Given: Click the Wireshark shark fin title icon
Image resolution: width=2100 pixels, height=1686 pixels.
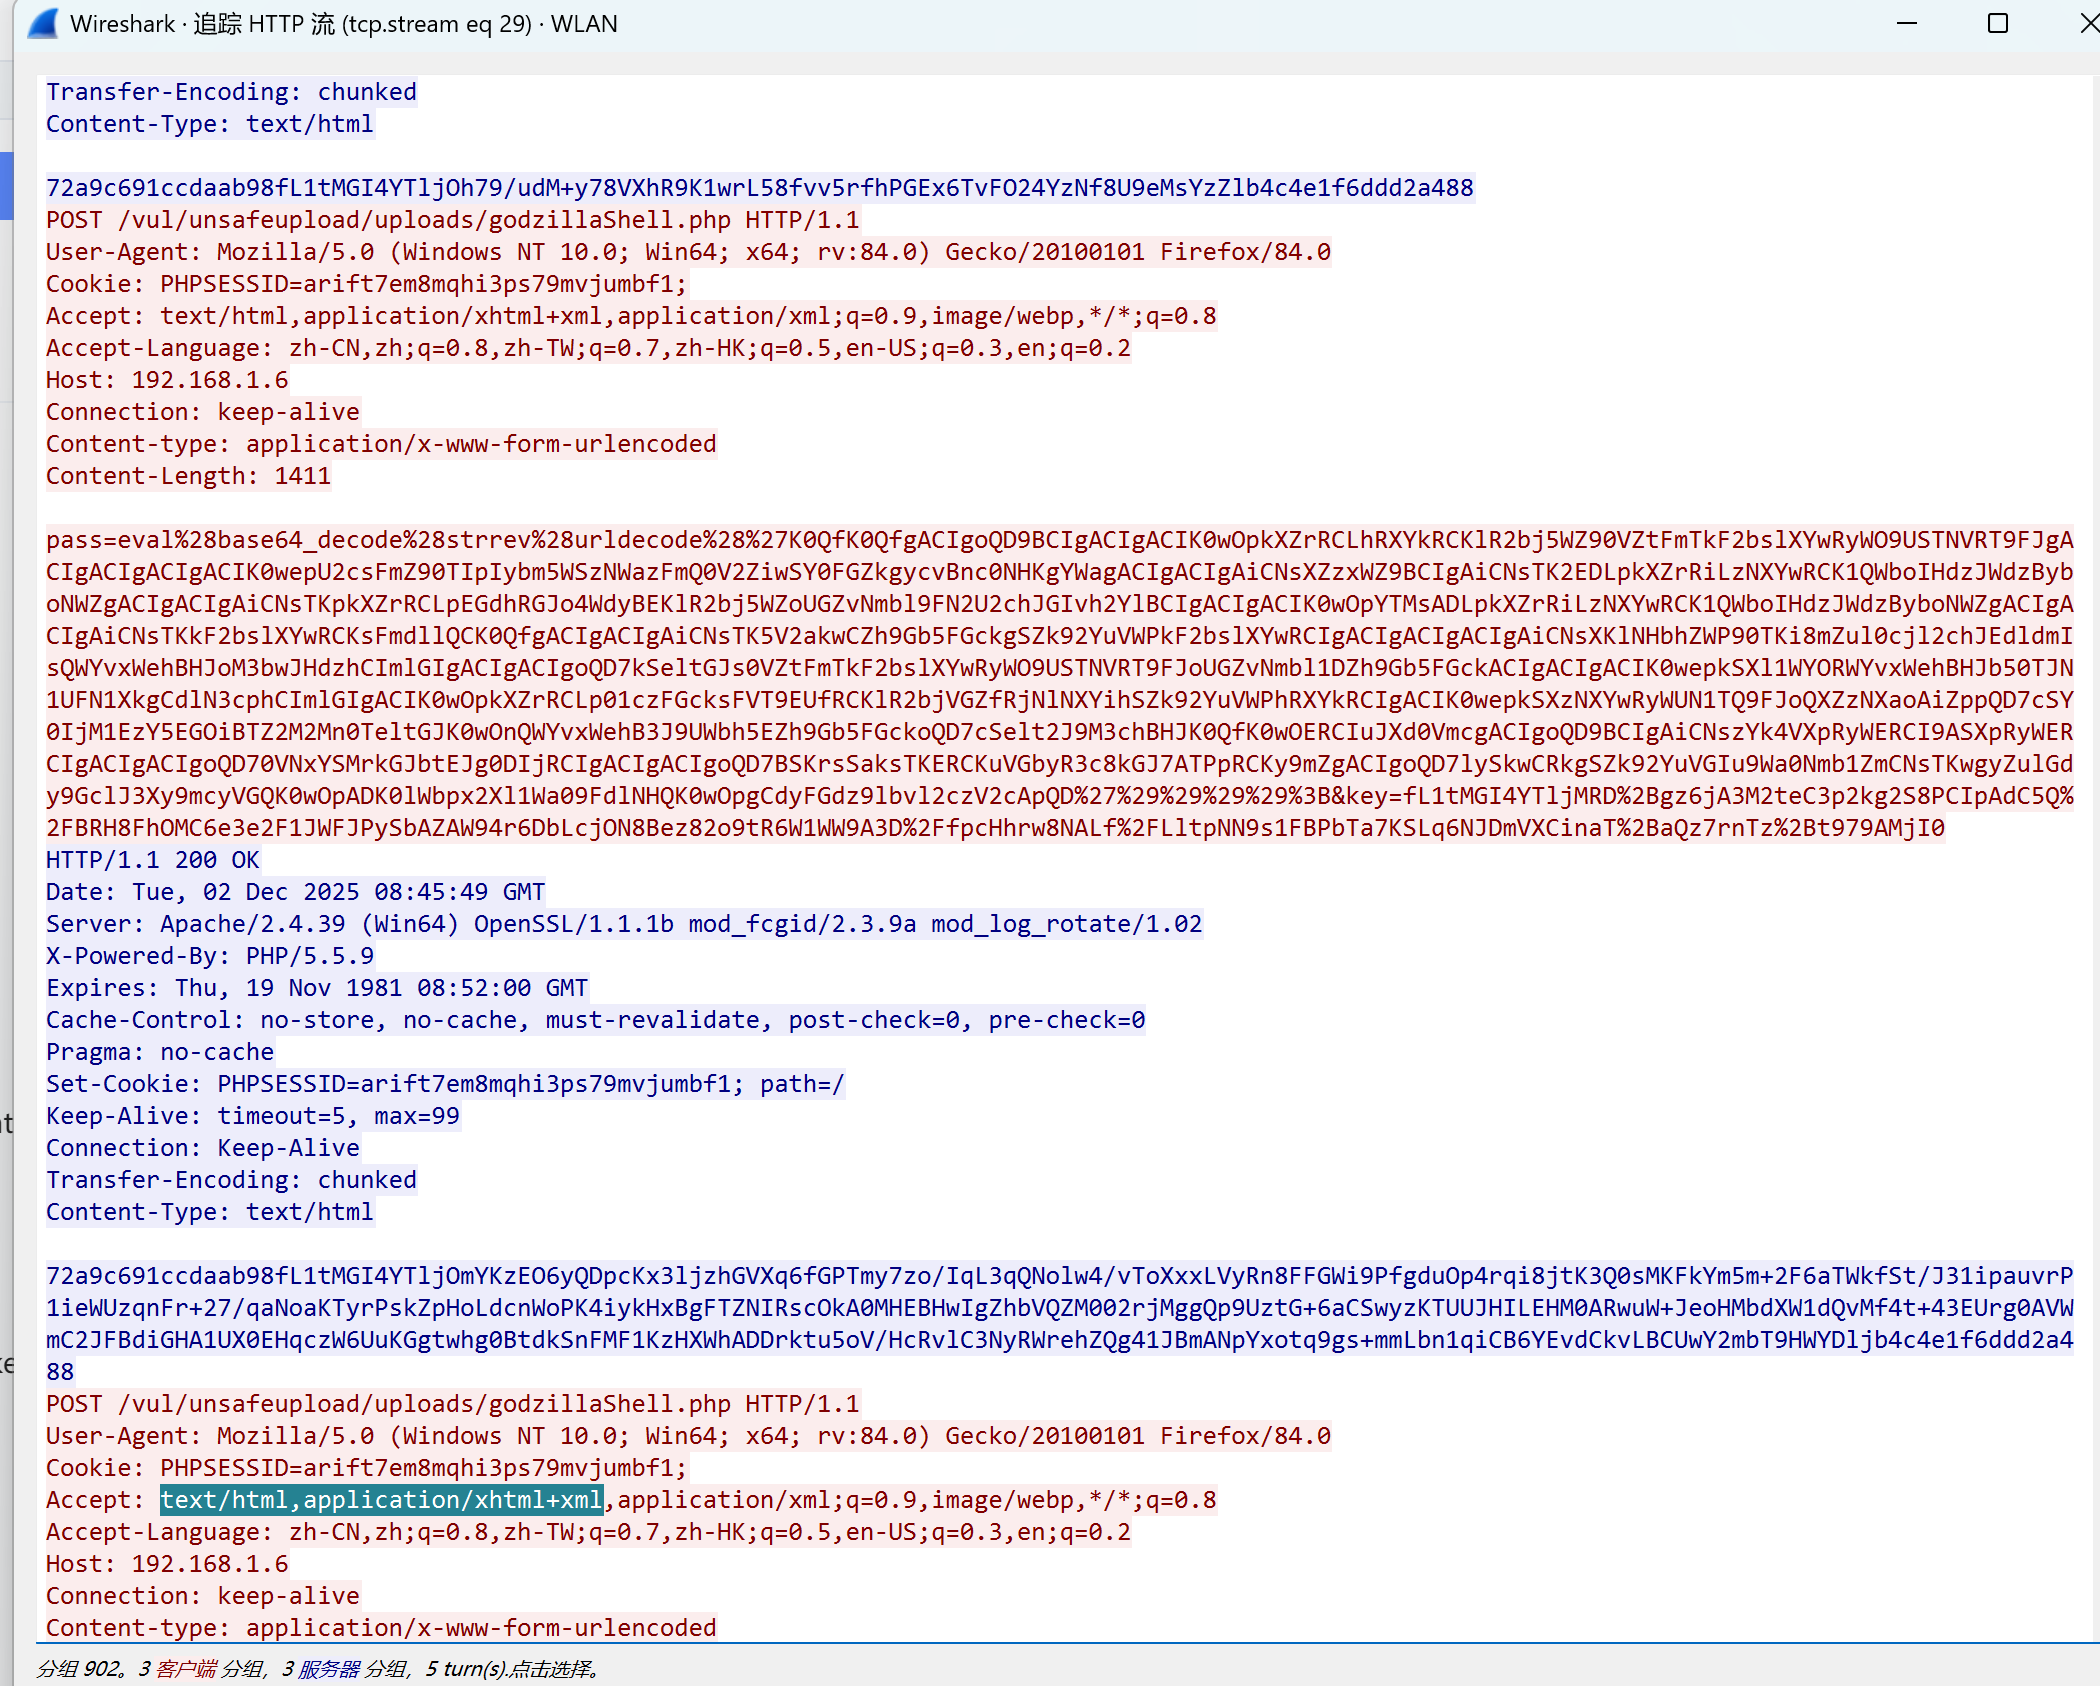Looking at the screenshot, I should click(x=43, y=23).
